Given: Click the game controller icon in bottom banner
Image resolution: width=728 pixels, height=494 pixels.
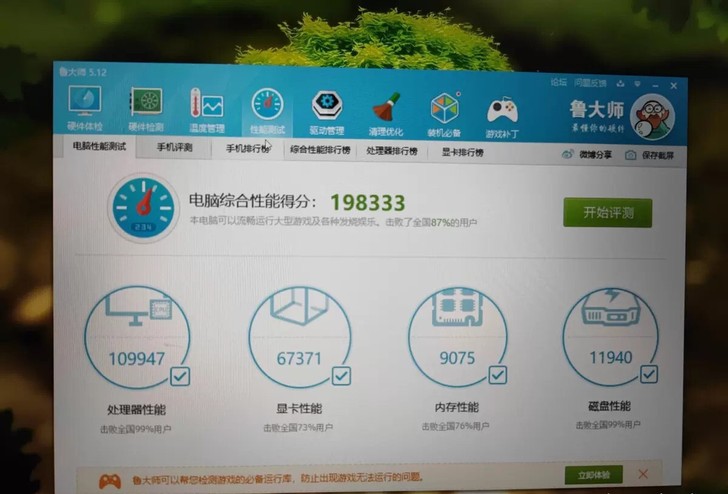Looking at the screenshot, I should click(x=110, y=481).
